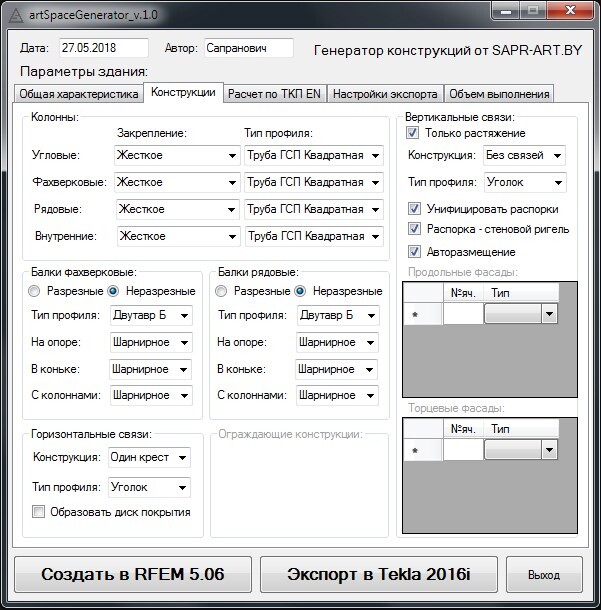The image size is (601, 610).
Task: Toggle 'Авторазмещение' checkbox
Action: pyautogui.click(x=413, y=252)
